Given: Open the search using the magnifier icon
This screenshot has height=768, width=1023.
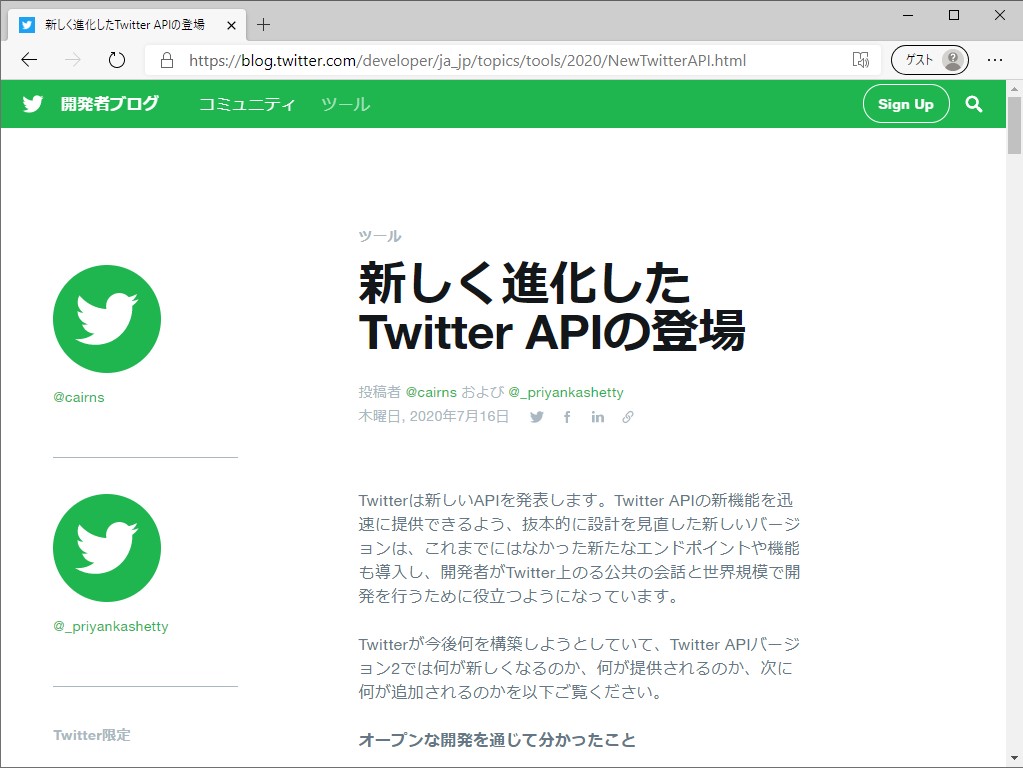Looking at the screenshot, I should 974,103.
